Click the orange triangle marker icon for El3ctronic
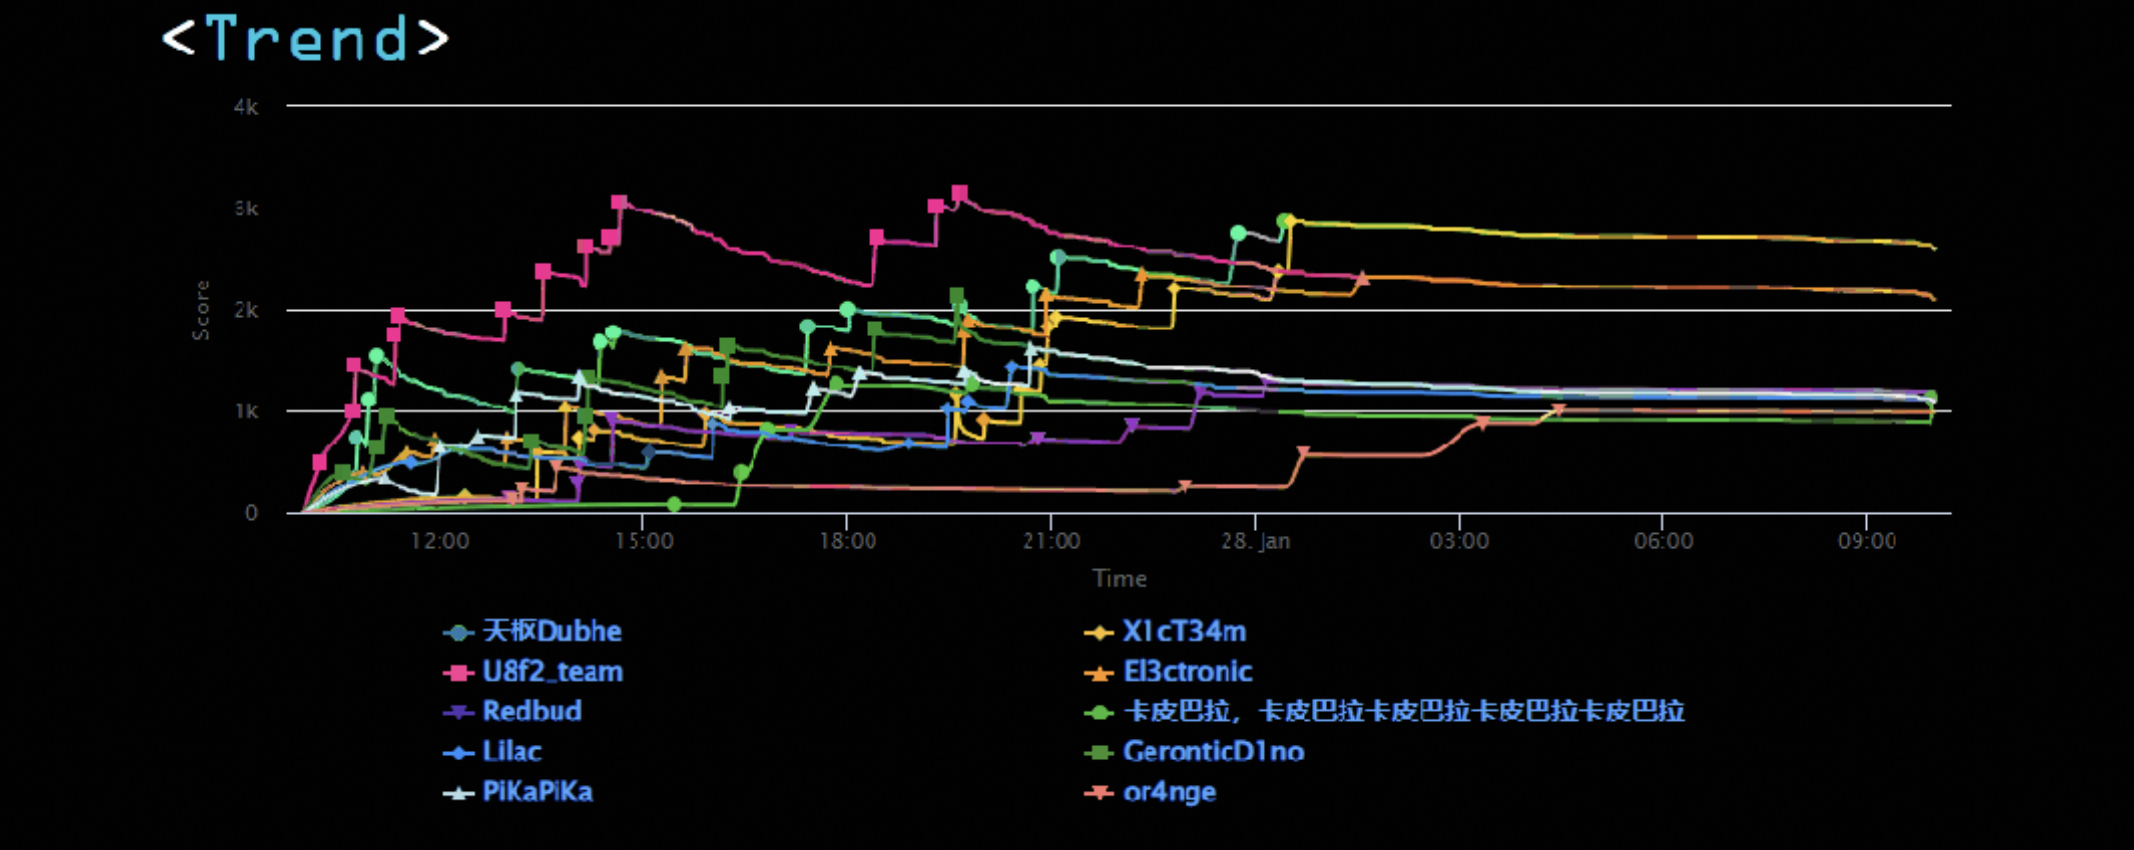 [1099, 673]
